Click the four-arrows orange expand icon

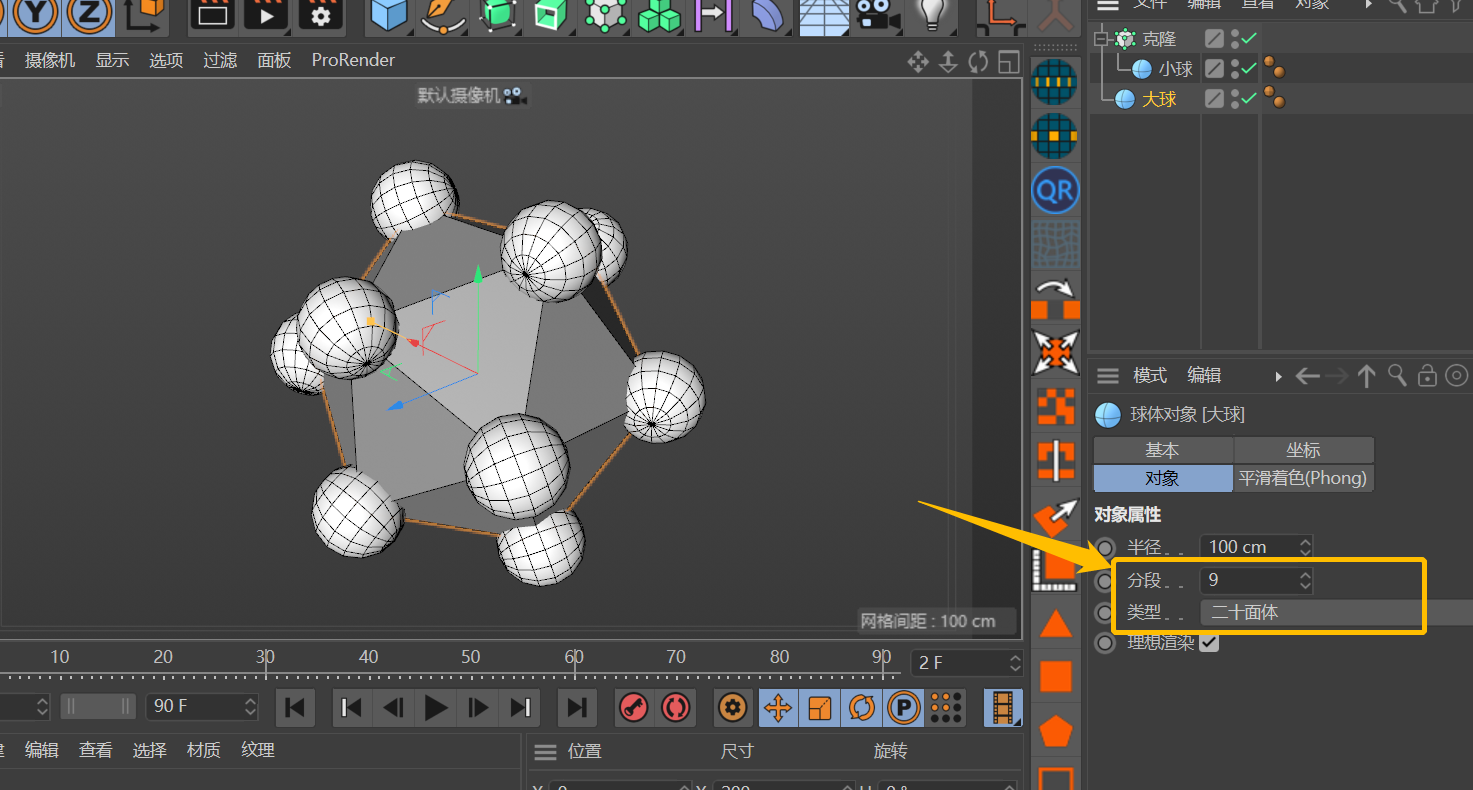coord(1055,352)
